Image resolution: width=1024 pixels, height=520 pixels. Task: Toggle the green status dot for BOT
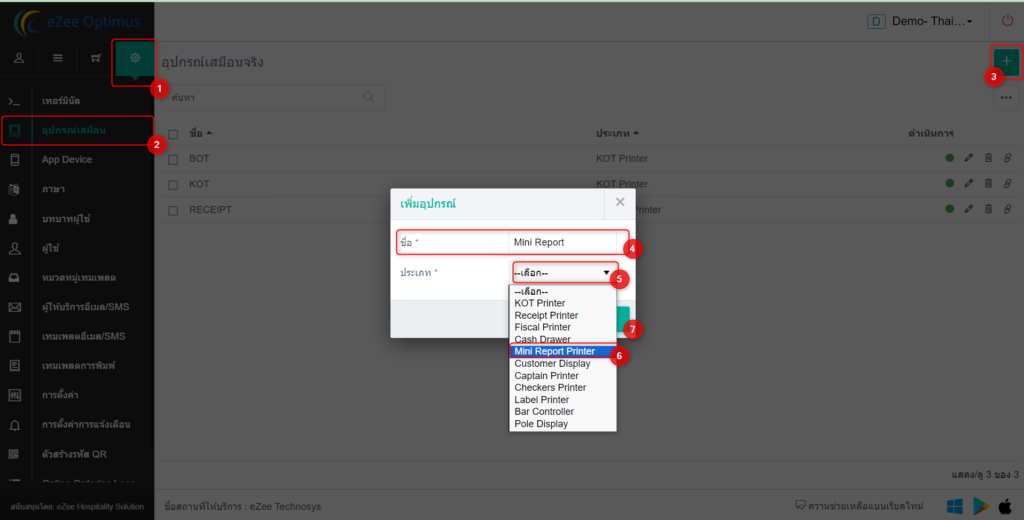pos(950,158)
